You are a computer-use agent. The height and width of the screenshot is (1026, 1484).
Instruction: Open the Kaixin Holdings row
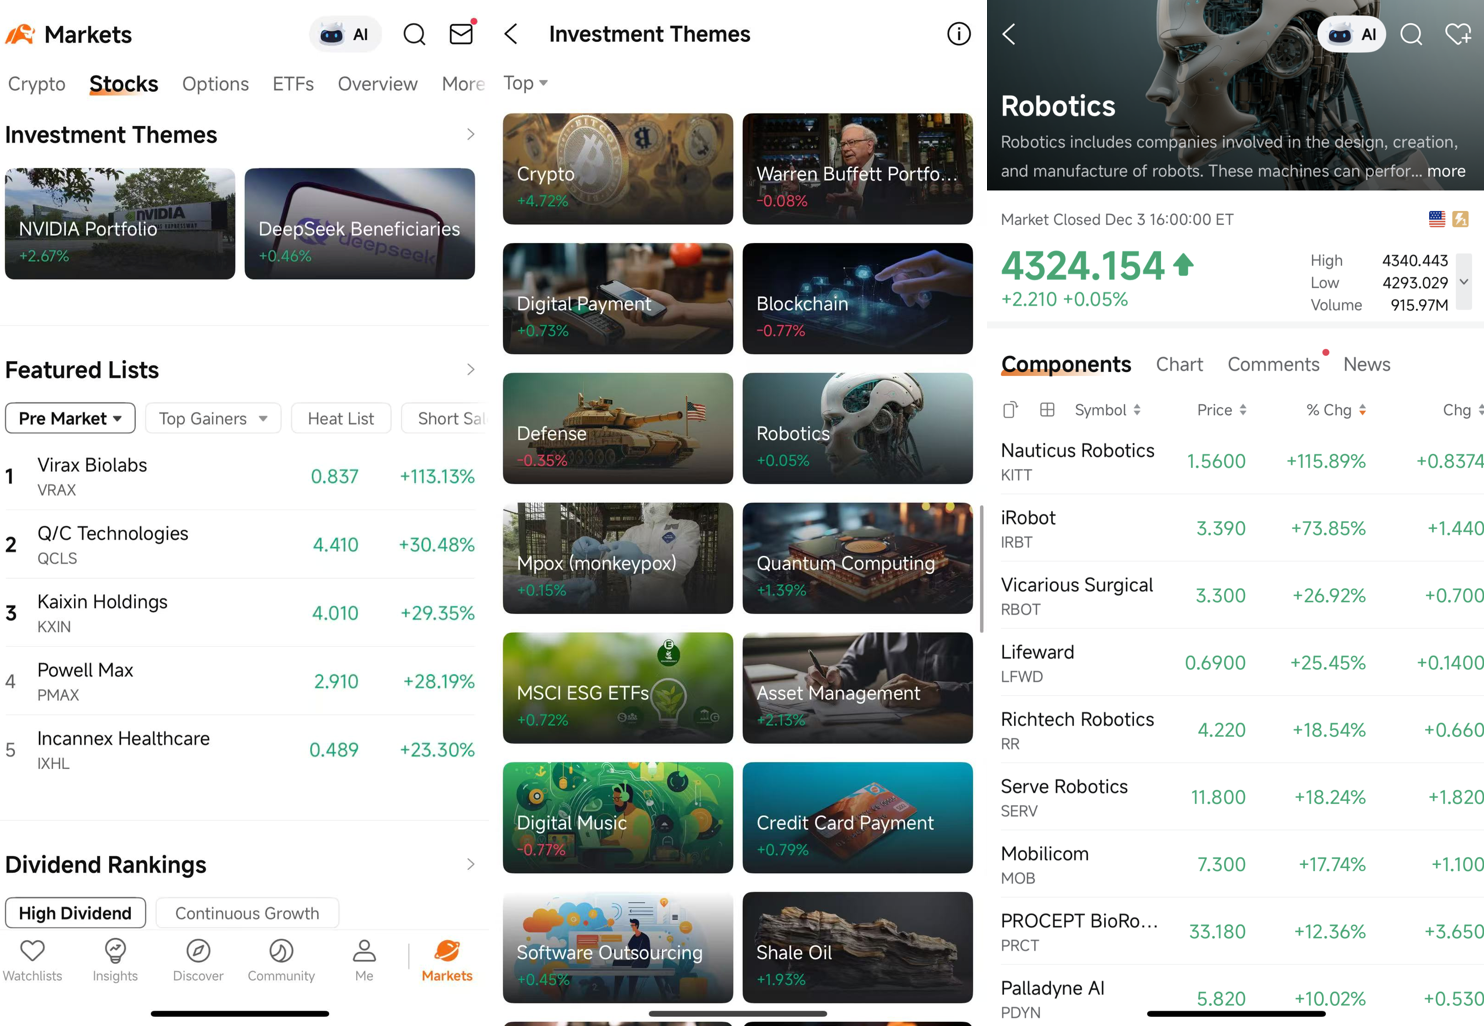(x=242, y=613)
